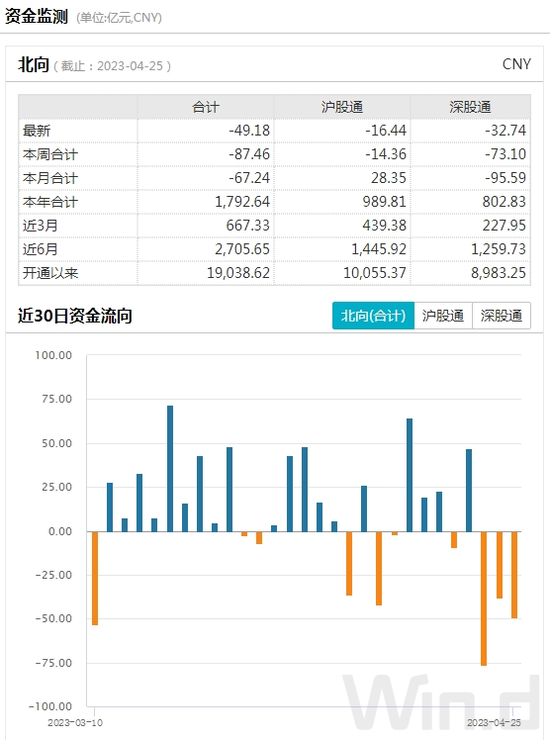Viewport: 550px width, 740px height.
Task: Click the value -32.74
Action: pos(505,131)
